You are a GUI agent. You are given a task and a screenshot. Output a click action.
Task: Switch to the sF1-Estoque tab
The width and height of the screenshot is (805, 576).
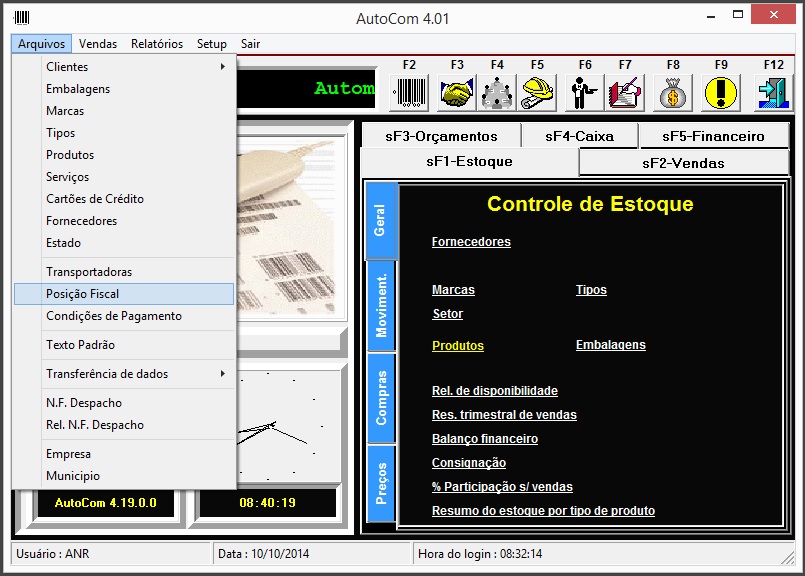point(470,162)
